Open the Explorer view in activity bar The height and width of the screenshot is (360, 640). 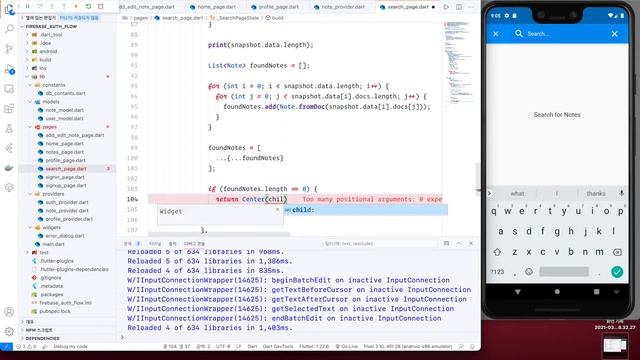pyautogui.click(x=9, y=9)
